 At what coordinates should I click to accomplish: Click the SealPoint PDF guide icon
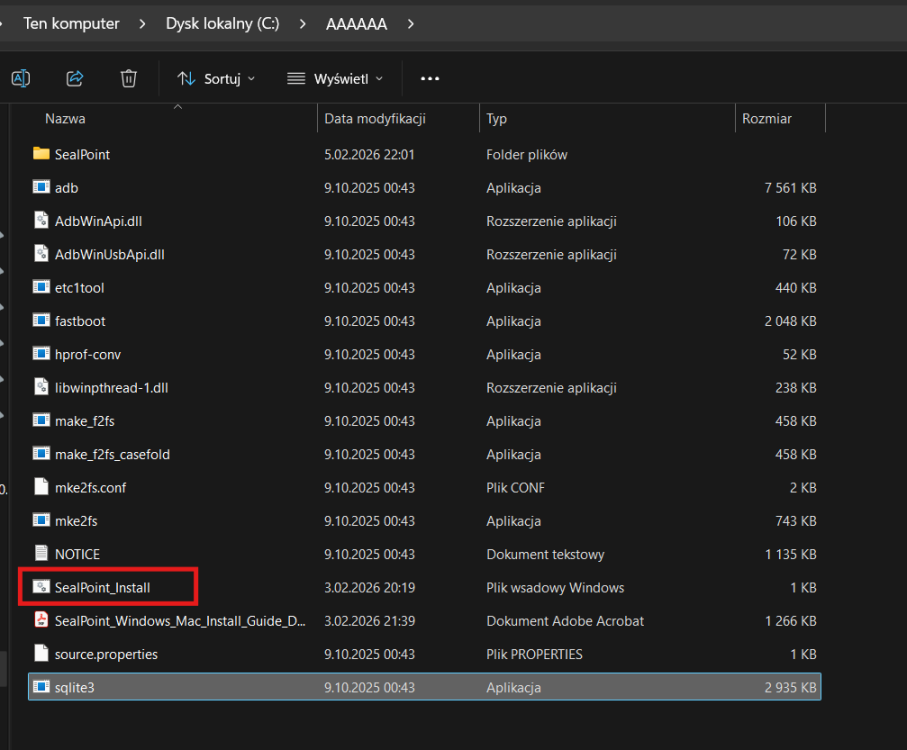point(41,621)
